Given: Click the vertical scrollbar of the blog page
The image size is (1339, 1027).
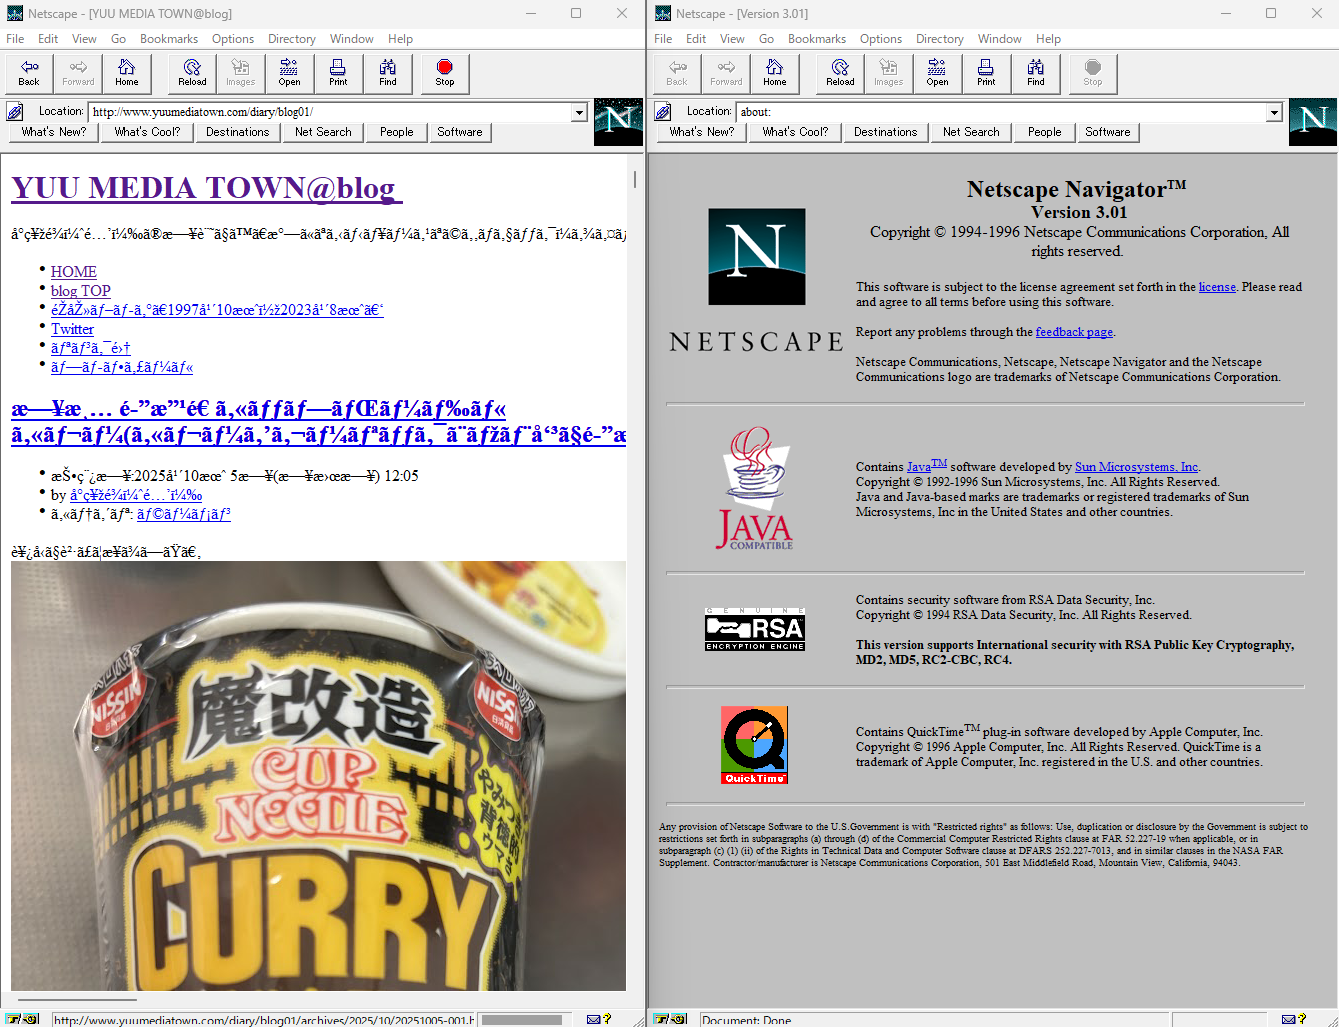Looking at the screenshot, I should coord(633,180).
